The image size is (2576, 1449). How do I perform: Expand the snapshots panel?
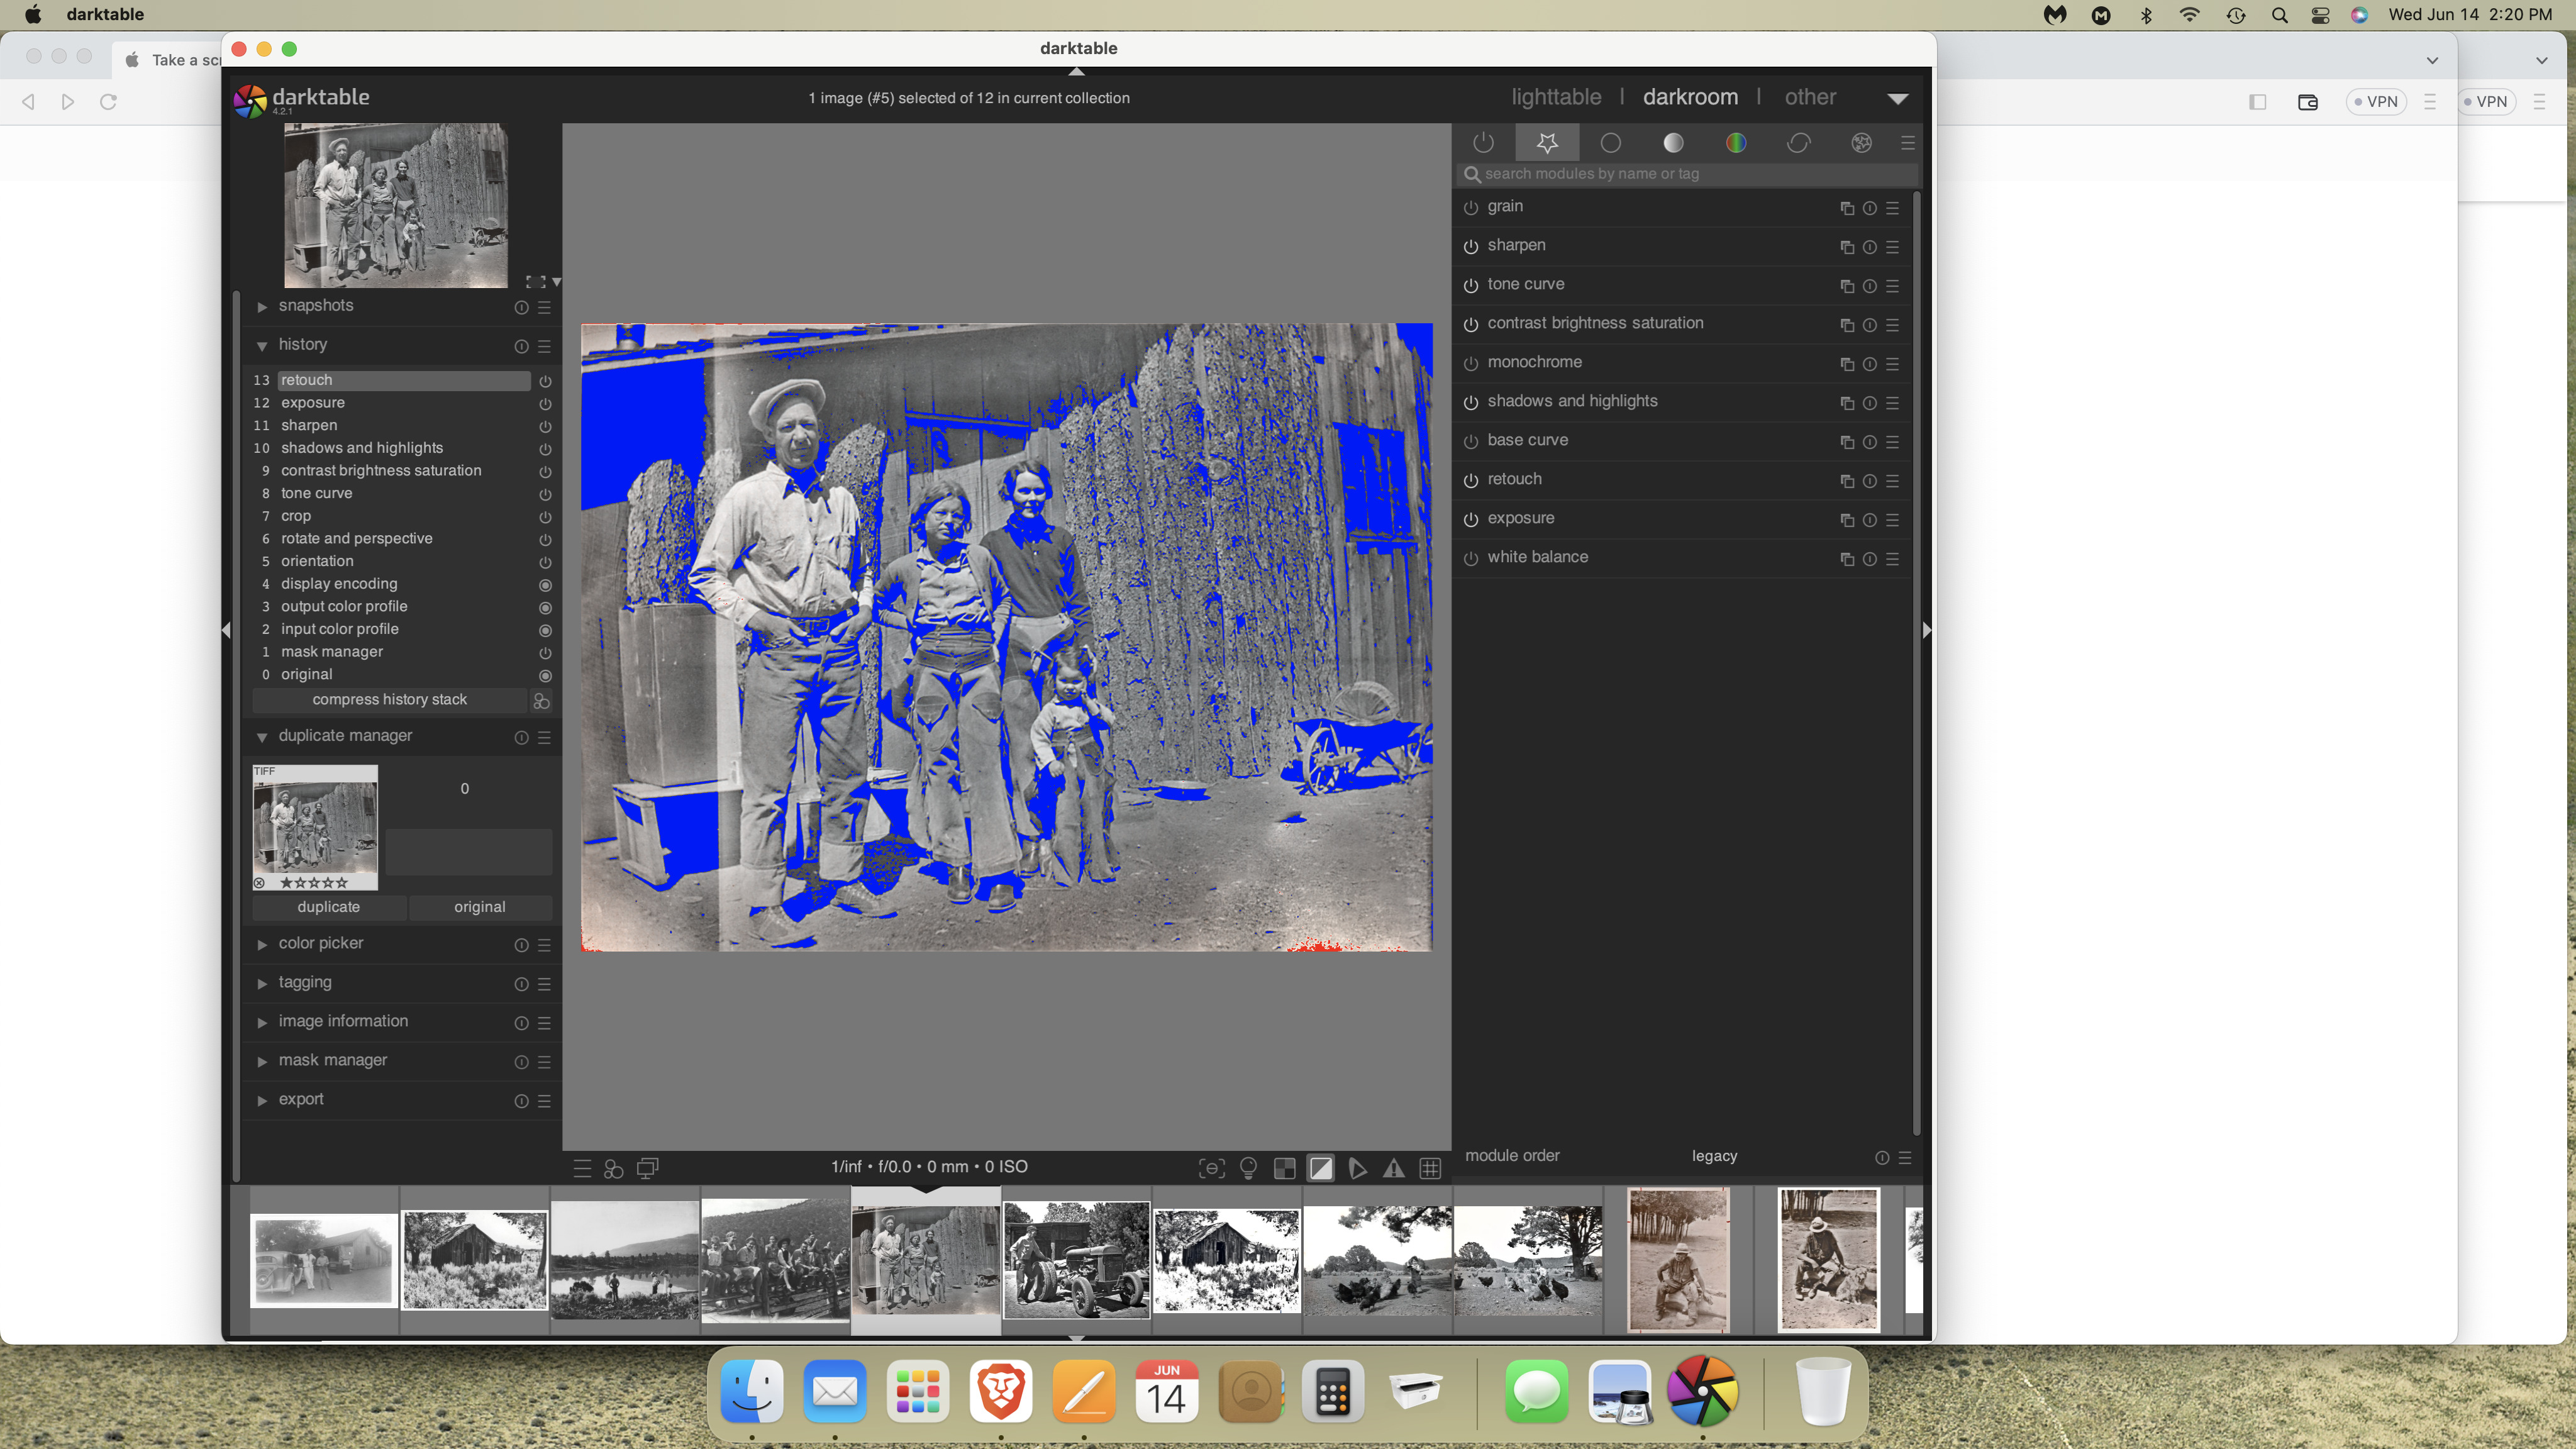point(316,306)
